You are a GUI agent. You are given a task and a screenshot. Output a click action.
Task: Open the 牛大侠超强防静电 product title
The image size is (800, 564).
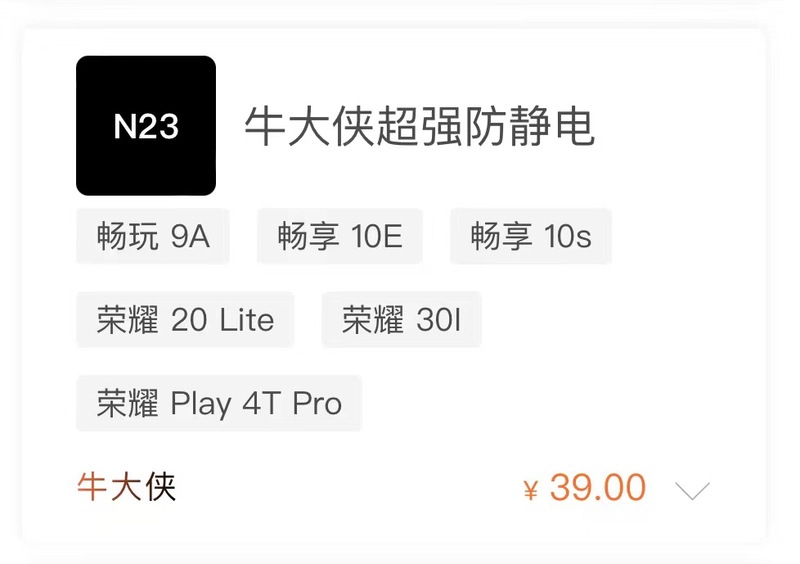pos(420,127)
